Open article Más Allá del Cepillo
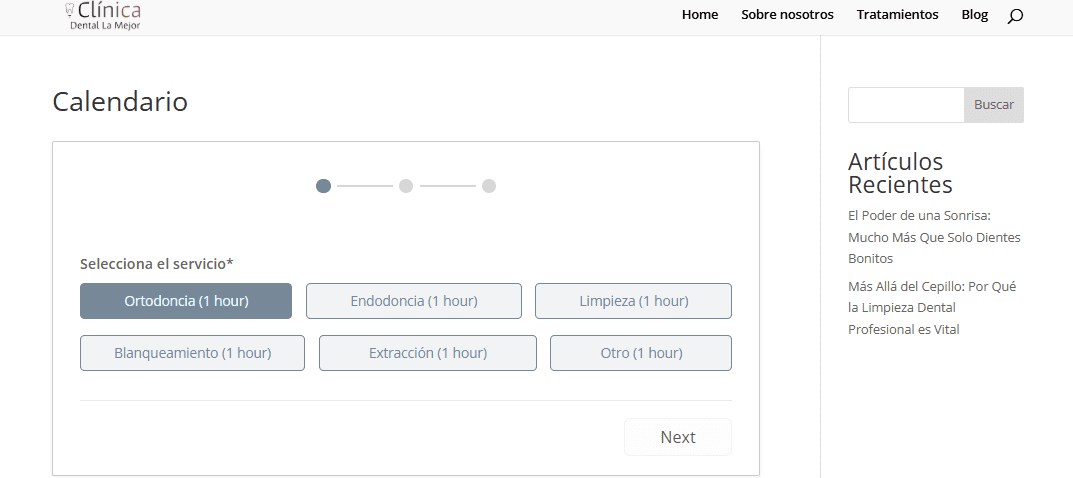The height and width of the screenshot is (478, 1073). tap(932, 307)
